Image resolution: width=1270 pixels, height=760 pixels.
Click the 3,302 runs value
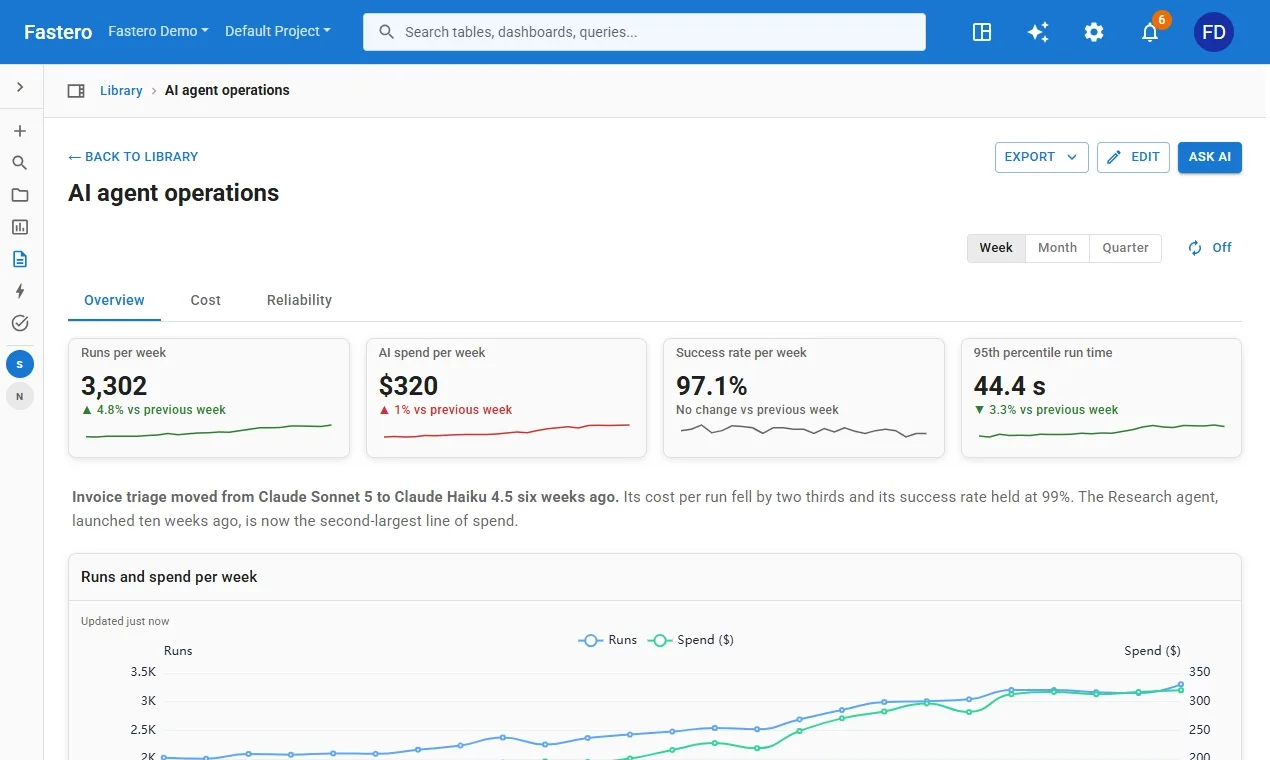pos(114,385)
